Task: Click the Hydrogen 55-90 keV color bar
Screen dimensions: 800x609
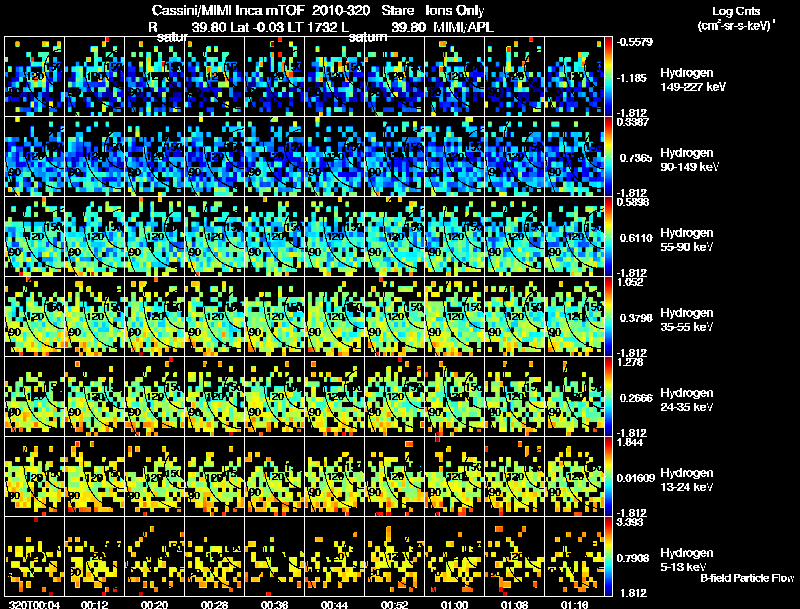Action: click(608, 237)
